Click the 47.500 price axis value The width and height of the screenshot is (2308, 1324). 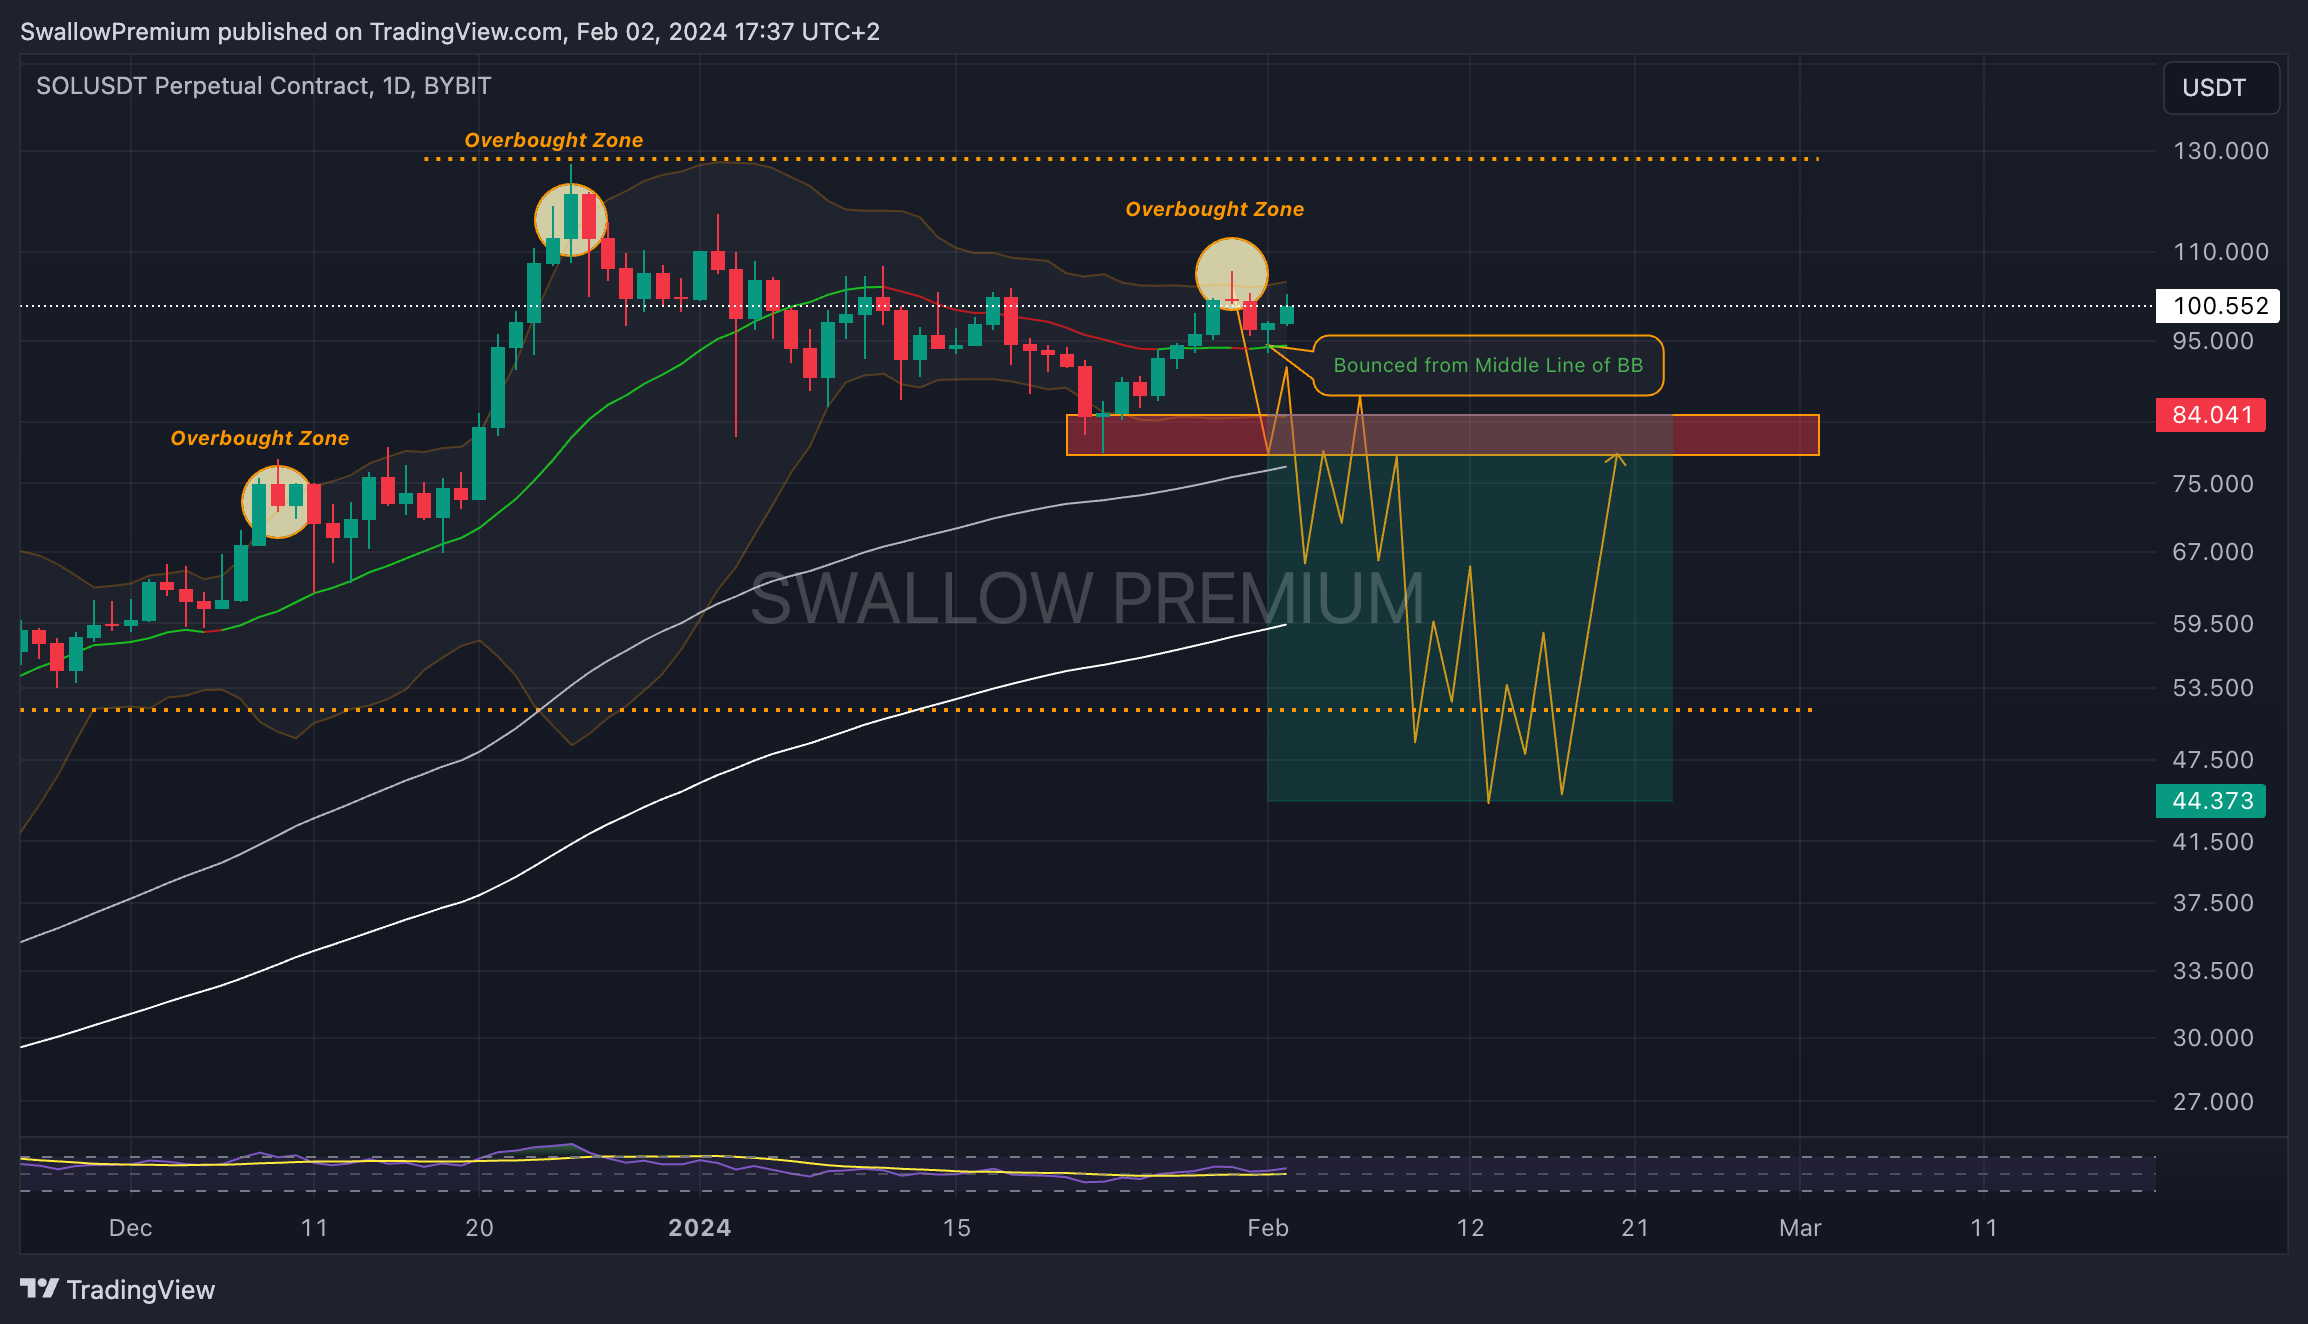(x=2213, y=760)
